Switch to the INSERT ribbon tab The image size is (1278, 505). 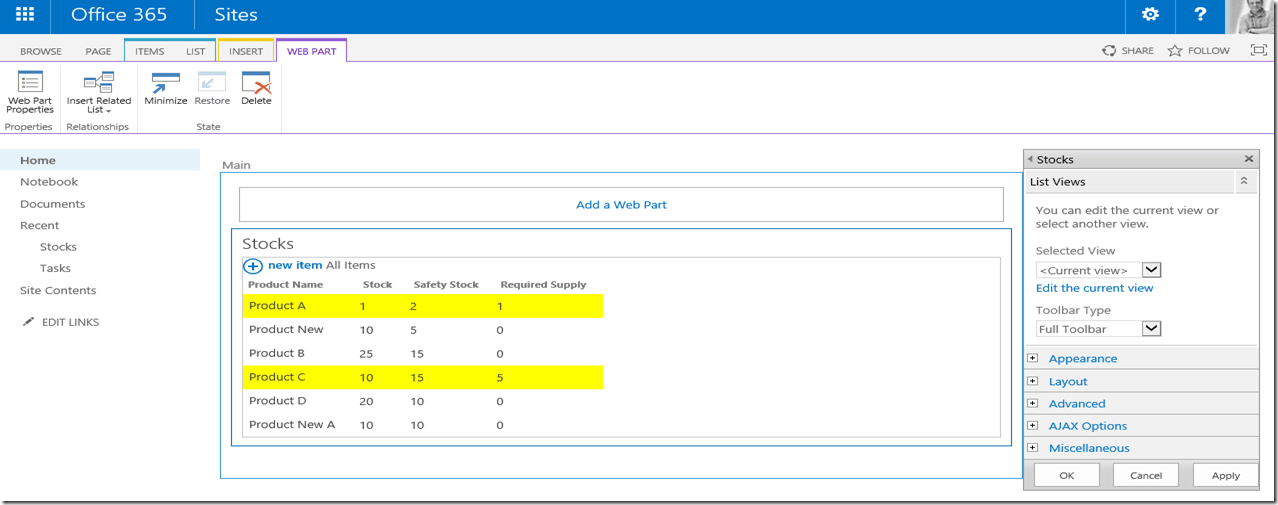[246, 51]
